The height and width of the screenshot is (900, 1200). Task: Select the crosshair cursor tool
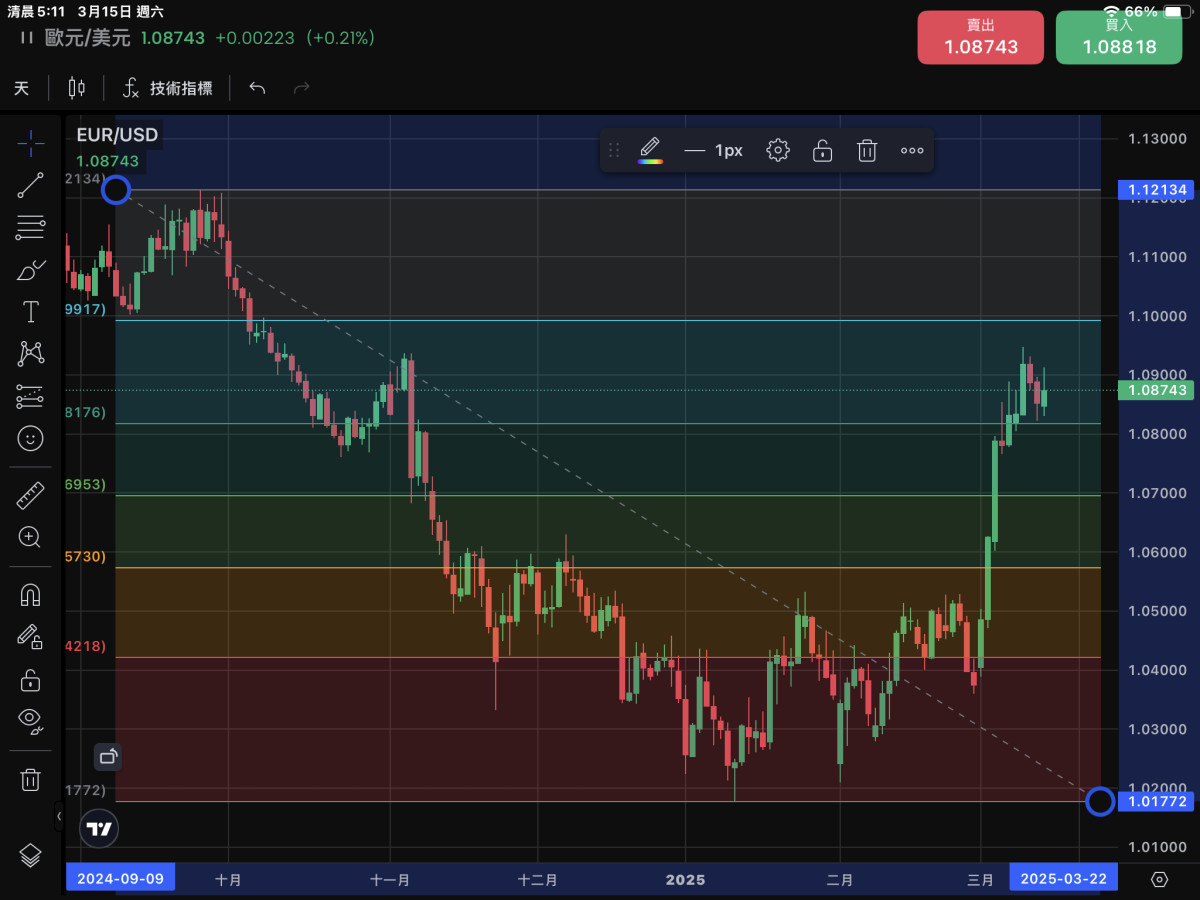(x=30, y=143)
